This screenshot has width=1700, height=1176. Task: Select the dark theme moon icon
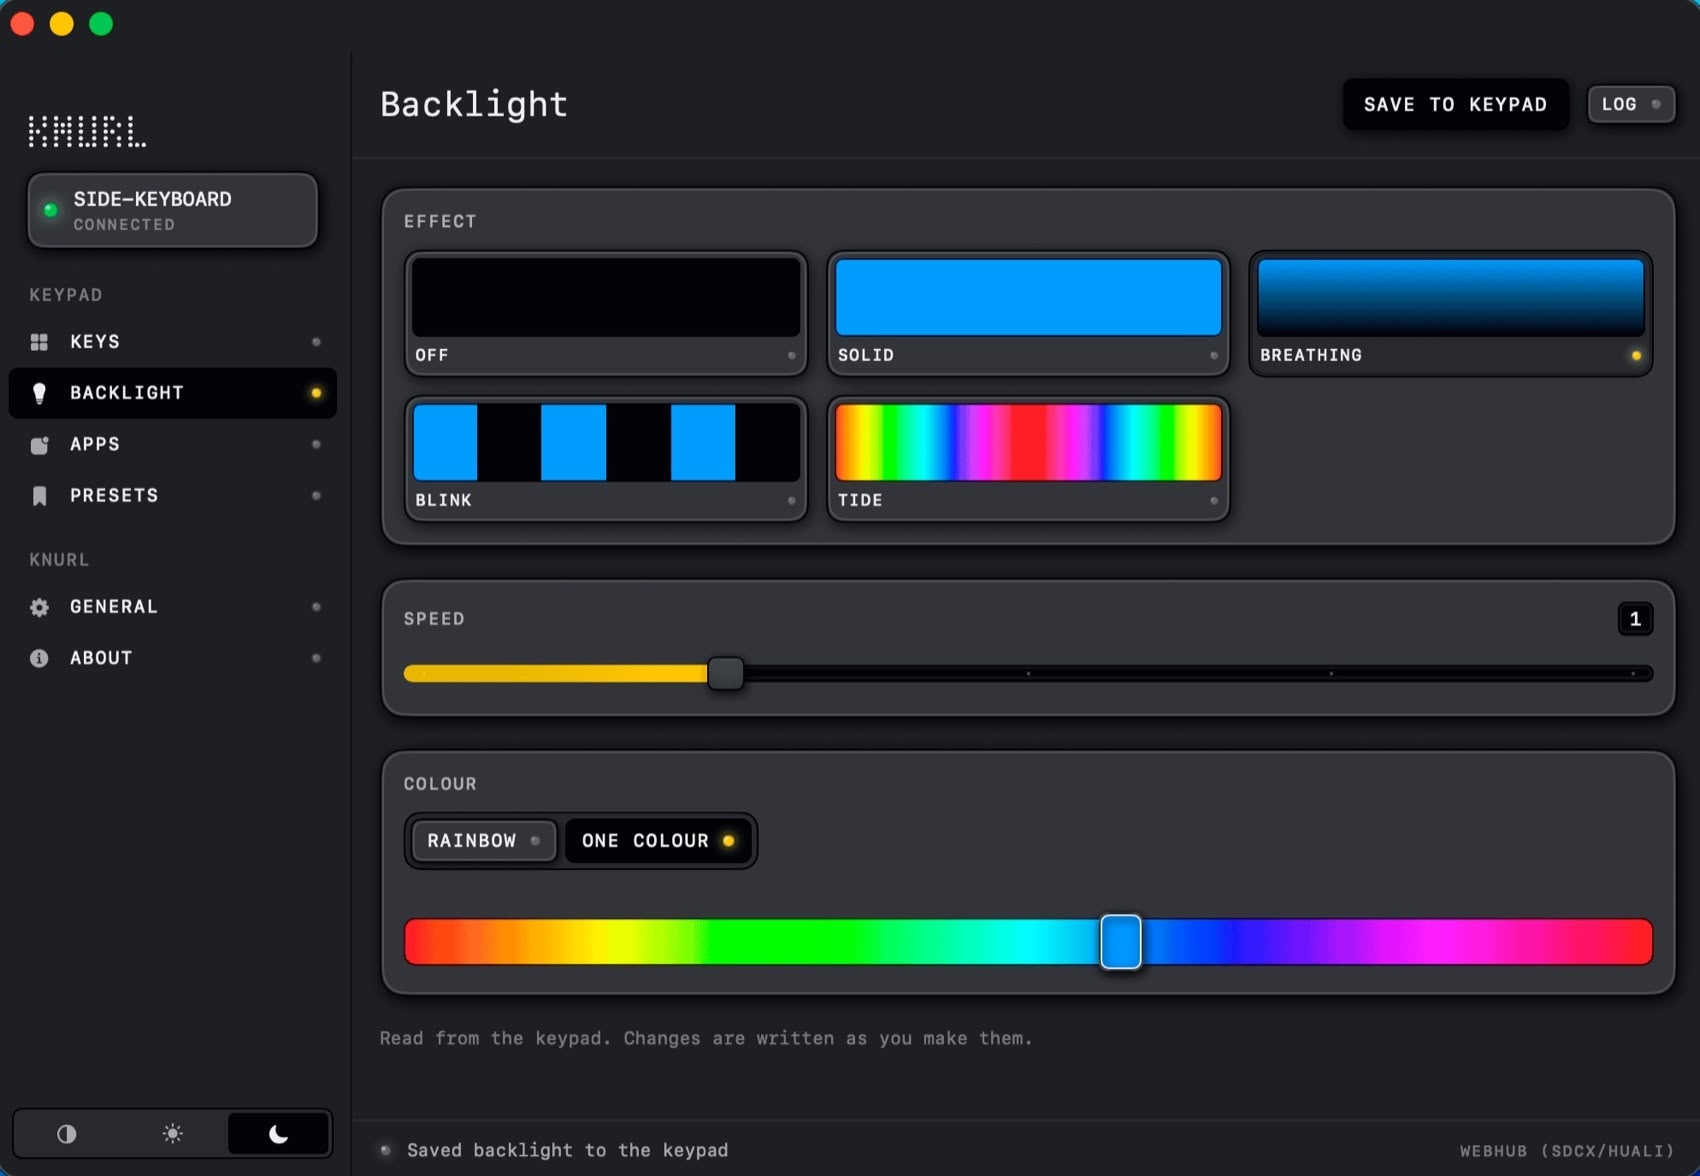pyautogui.click(x=278, y=1133)
